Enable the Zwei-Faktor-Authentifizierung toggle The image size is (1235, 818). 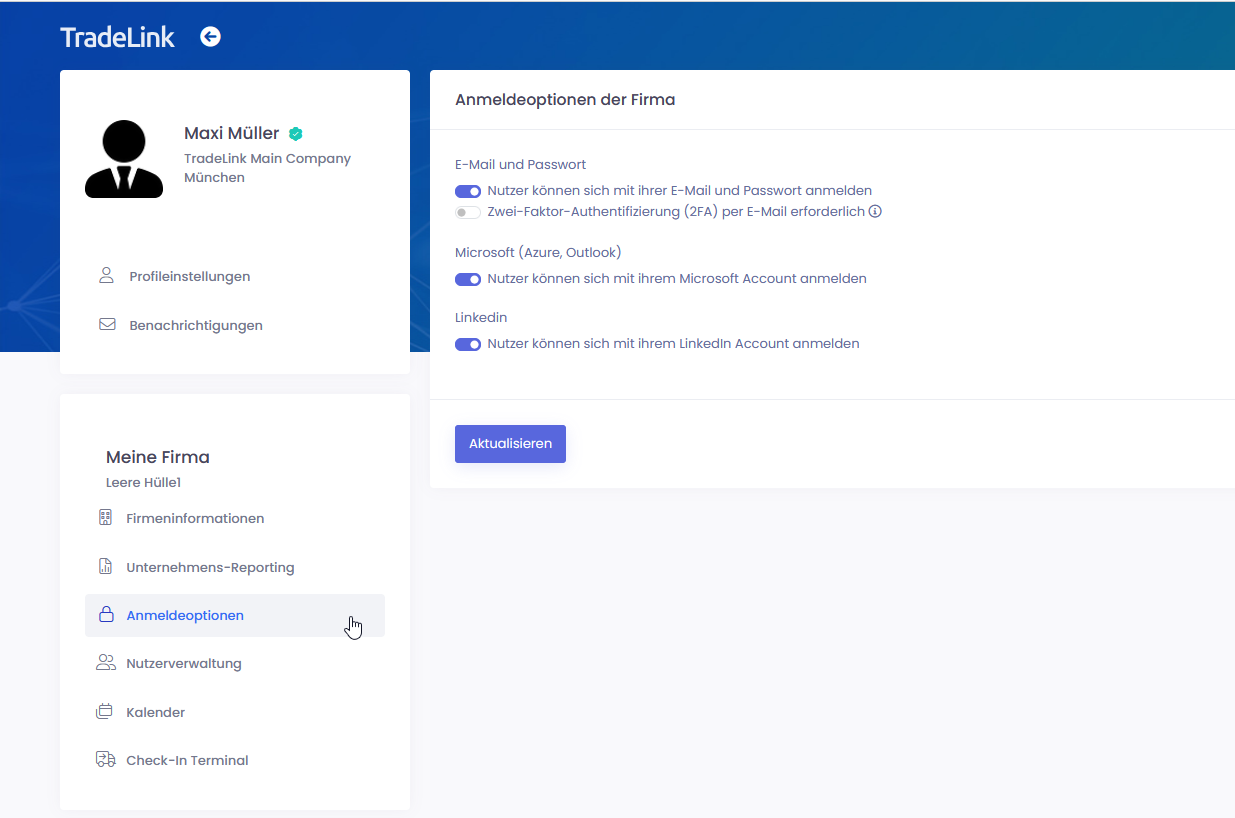(x=468, y=212)
